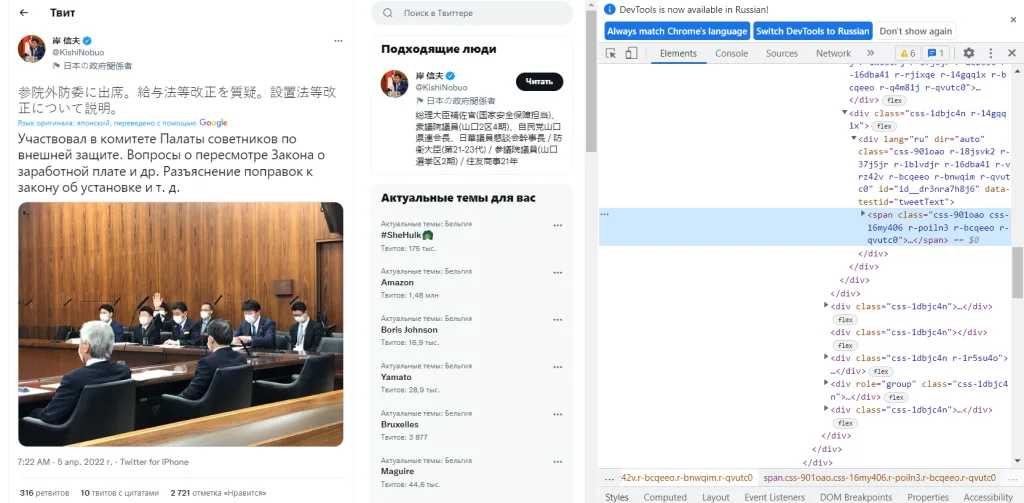
Task: Click Always match Chrome's language button
Action: click(677, 31)
